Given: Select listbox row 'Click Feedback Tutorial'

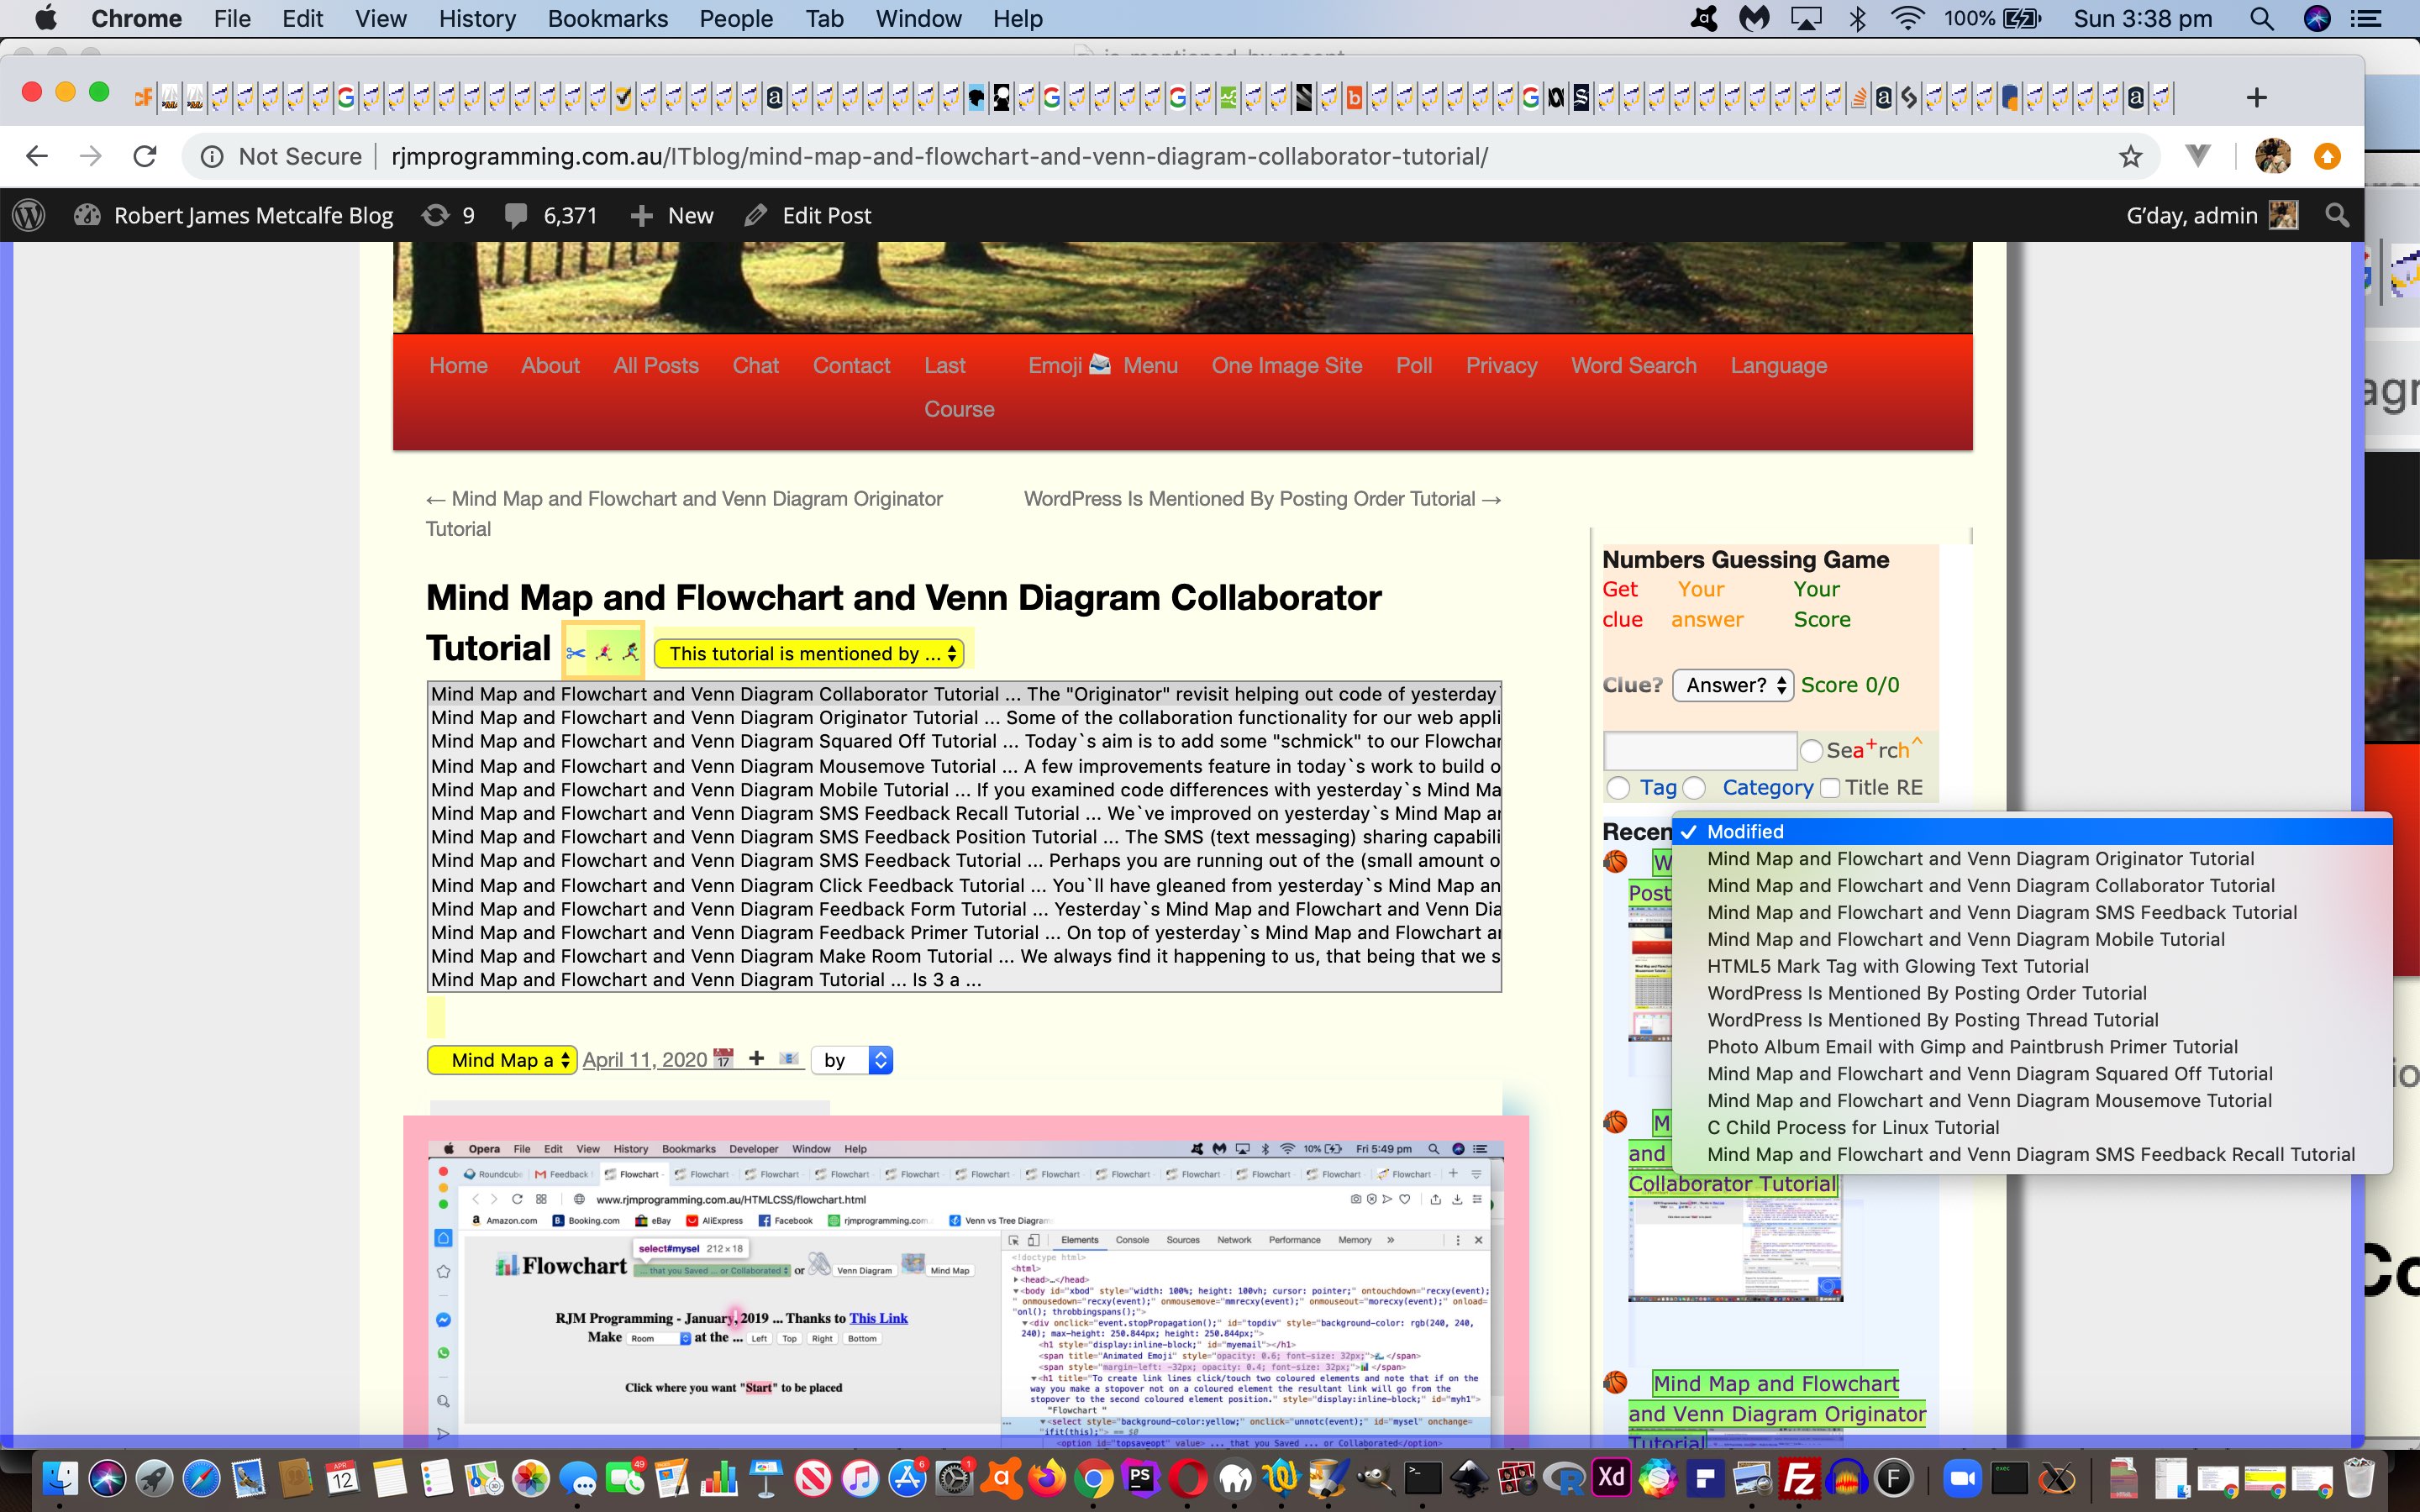Looking at the screenshot, I should click(x=965, y=885).
